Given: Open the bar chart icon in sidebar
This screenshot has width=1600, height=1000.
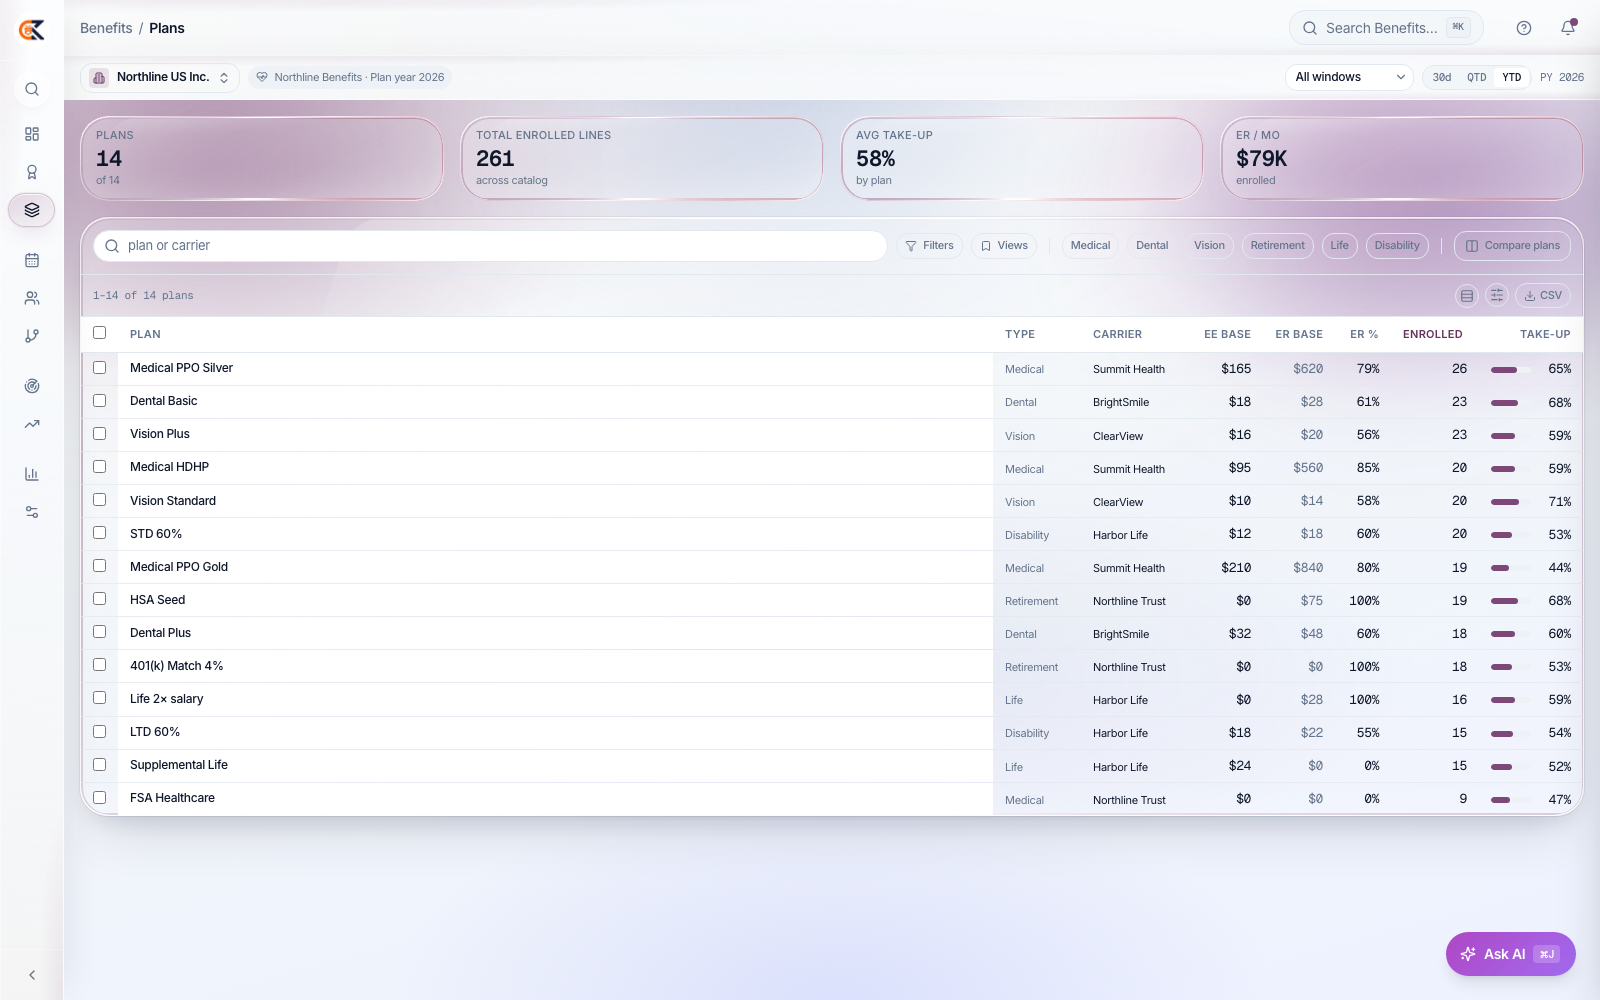Looking at the screenshot, I should 32,474.
